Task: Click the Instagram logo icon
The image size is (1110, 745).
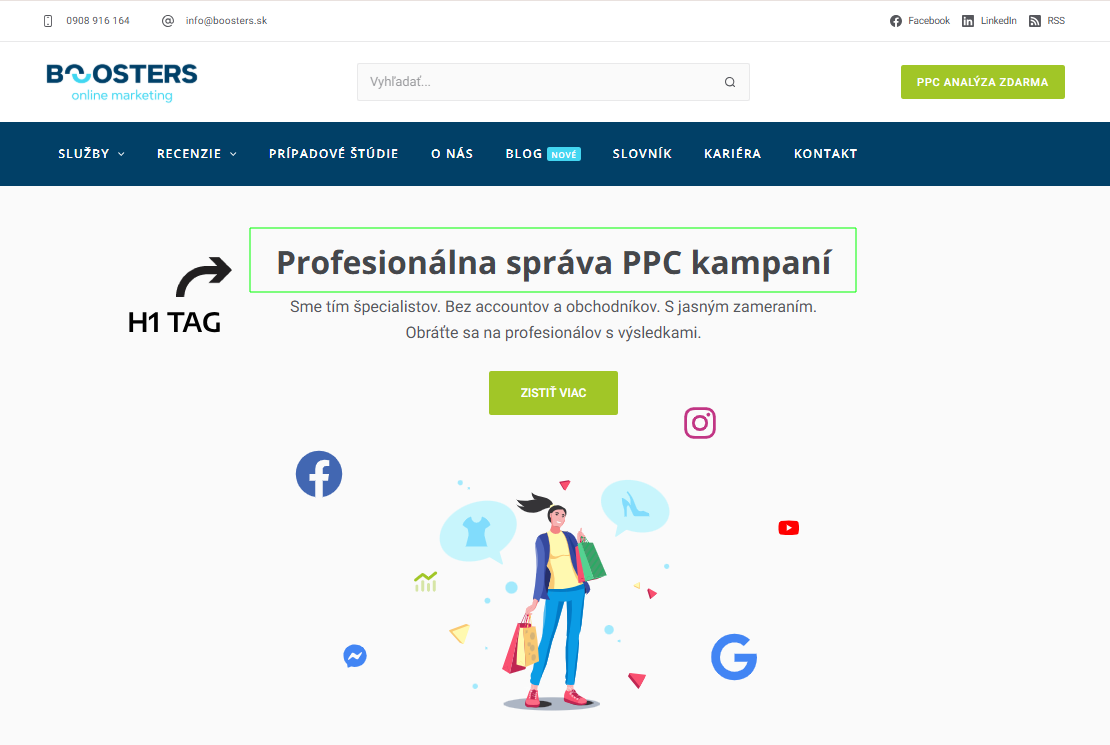Action: [x=700, y=423]
